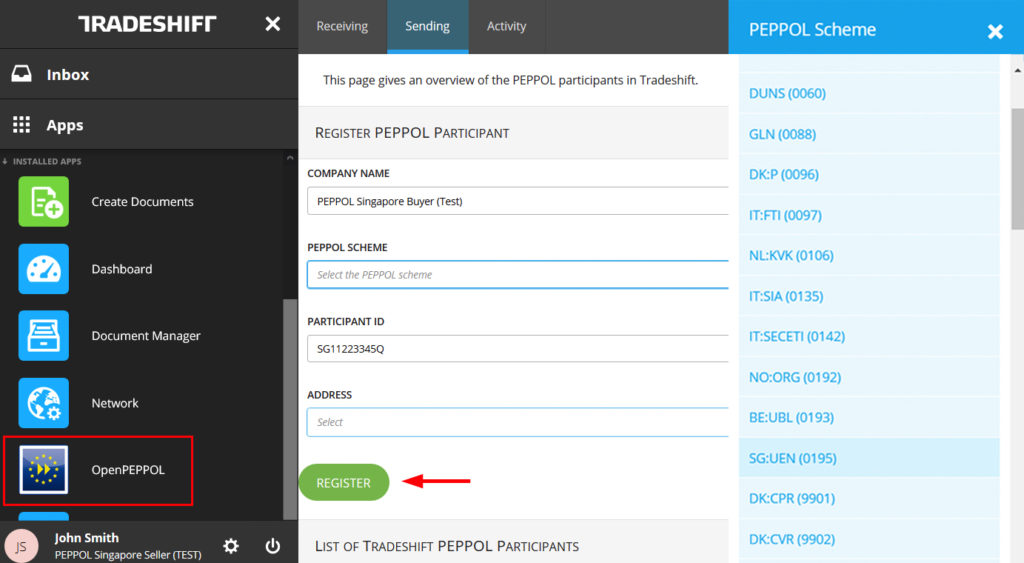This screenshot has width=1024, height=563.
Task: Click the Participant ID input field
Action: pyautogui.click(x=518, y=349)
